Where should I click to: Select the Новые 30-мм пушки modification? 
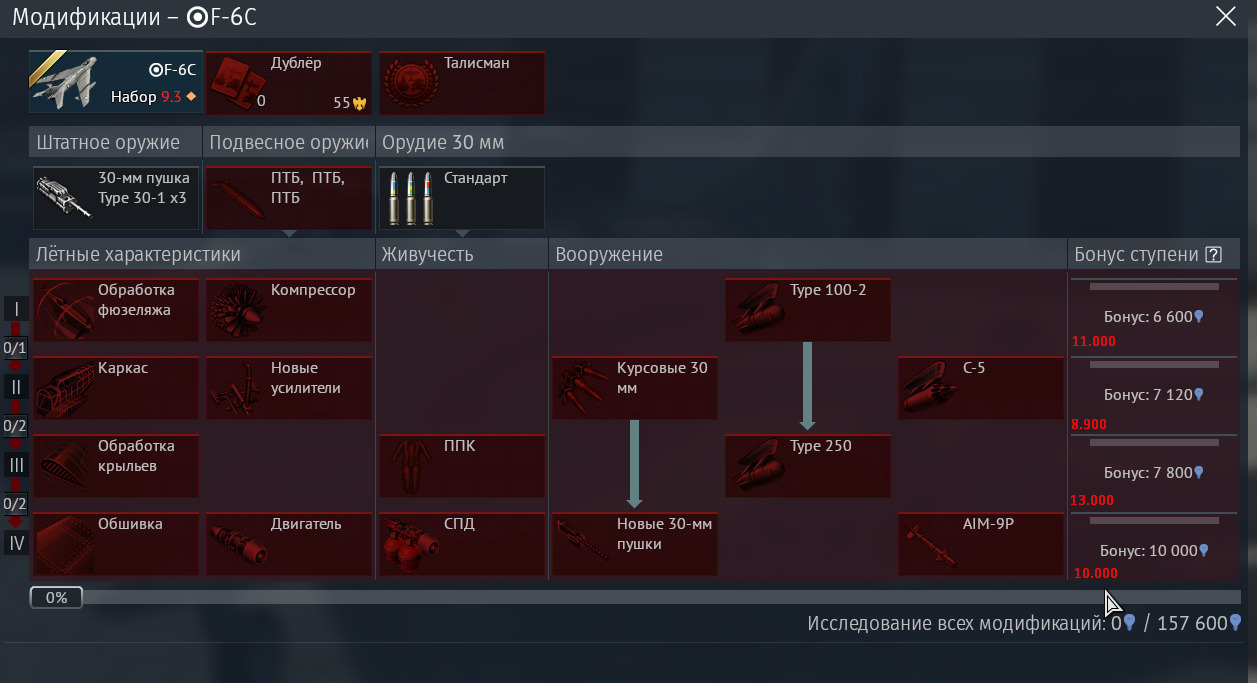[634, 544]
